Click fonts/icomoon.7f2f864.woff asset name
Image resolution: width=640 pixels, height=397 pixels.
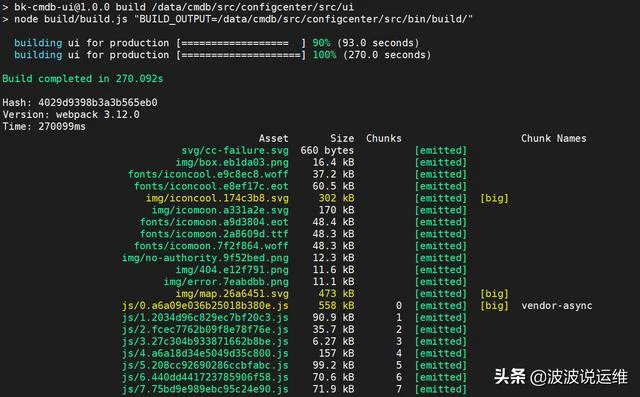coord(211,246)
